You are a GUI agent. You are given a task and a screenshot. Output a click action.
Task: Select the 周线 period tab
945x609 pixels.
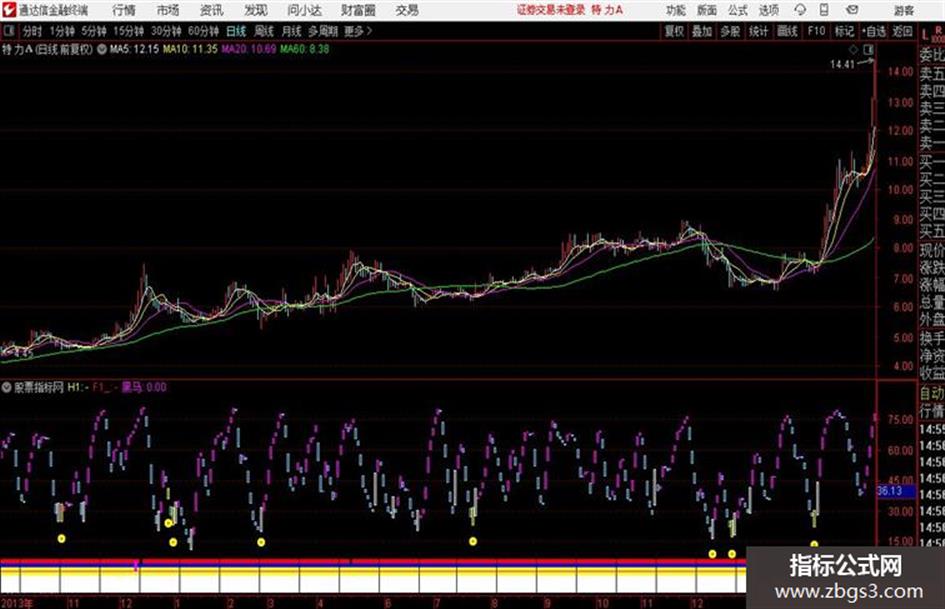pos(264,31)
